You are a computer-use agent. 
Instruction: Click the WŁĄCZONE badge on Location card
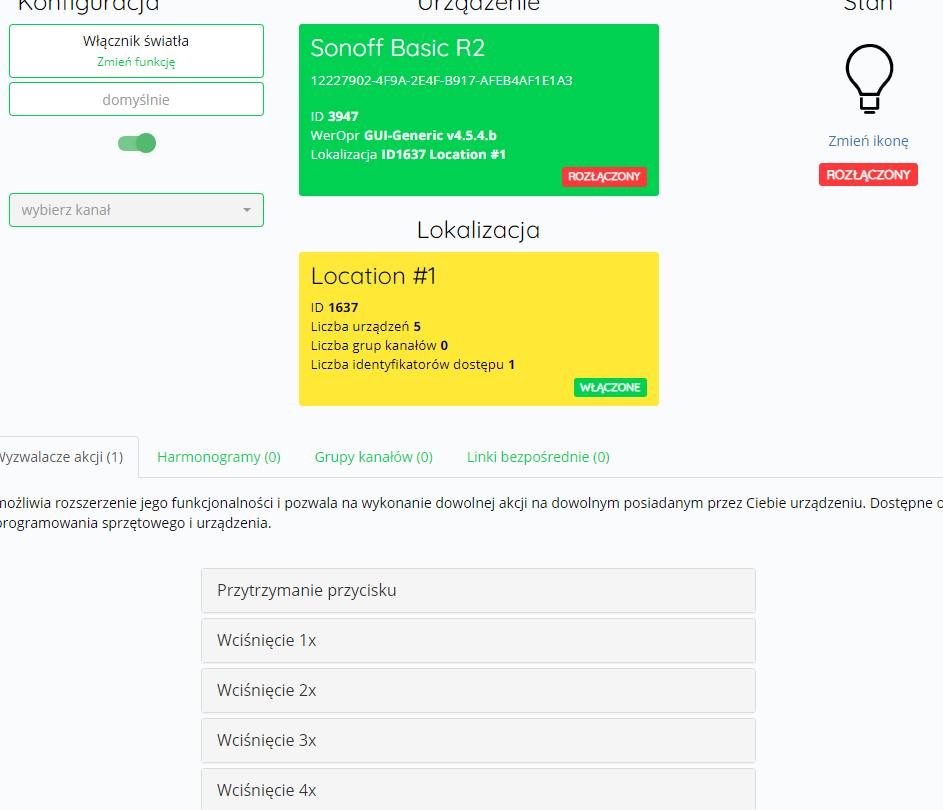point(610,387)
